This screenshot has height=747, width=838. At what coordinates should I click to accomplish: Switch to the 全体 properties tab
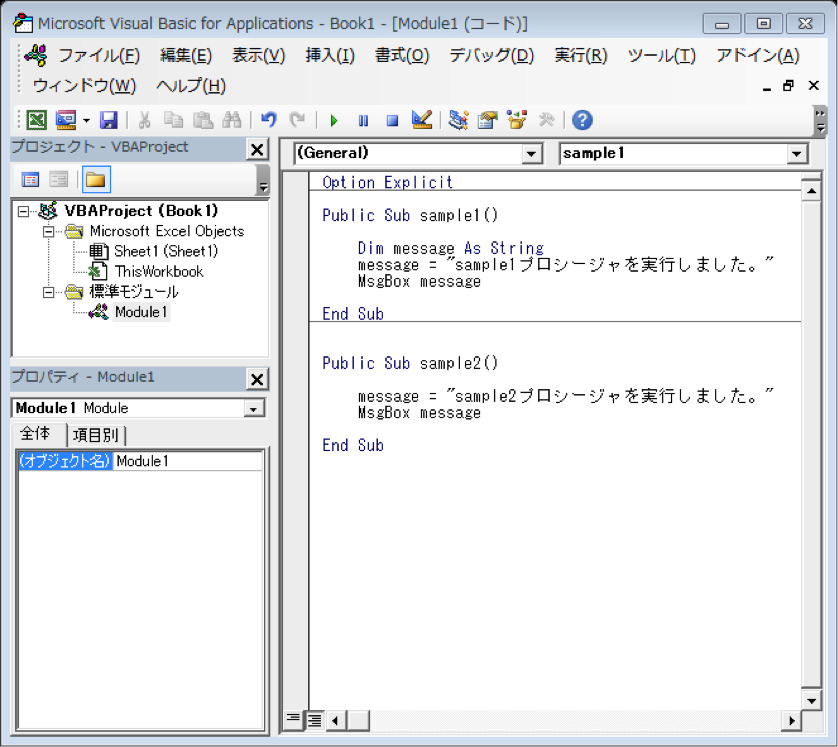[x=35, y=434]
